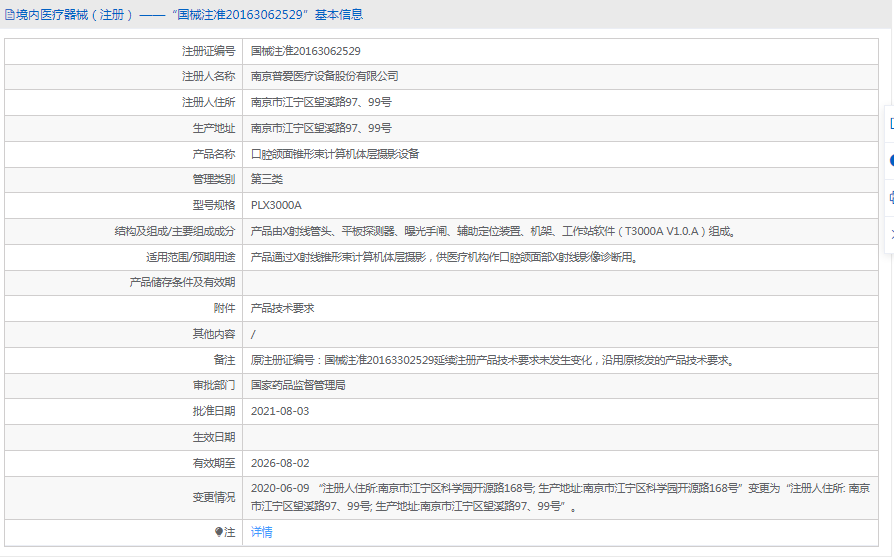Click the 注册人住所 address value
894x557 pixels.
pos(321,103)
